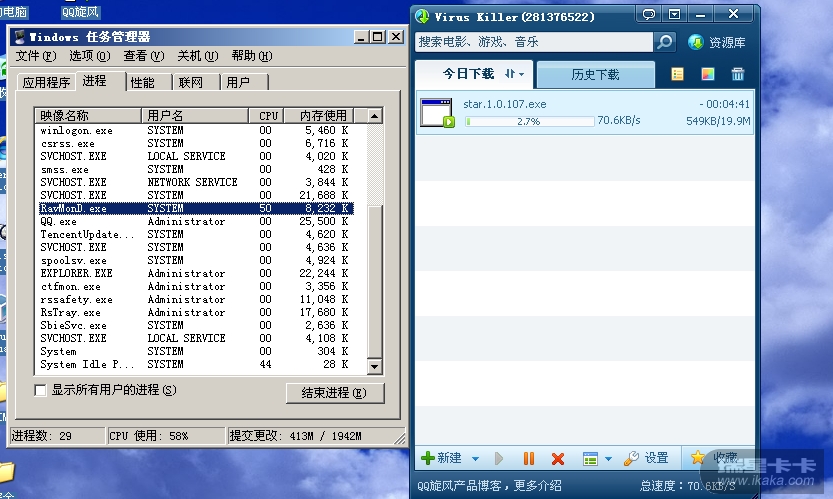The height and width of the screenshot is (499, 833).
Task: Click the colorful picture view icon
Action: [x=708, y=74]
